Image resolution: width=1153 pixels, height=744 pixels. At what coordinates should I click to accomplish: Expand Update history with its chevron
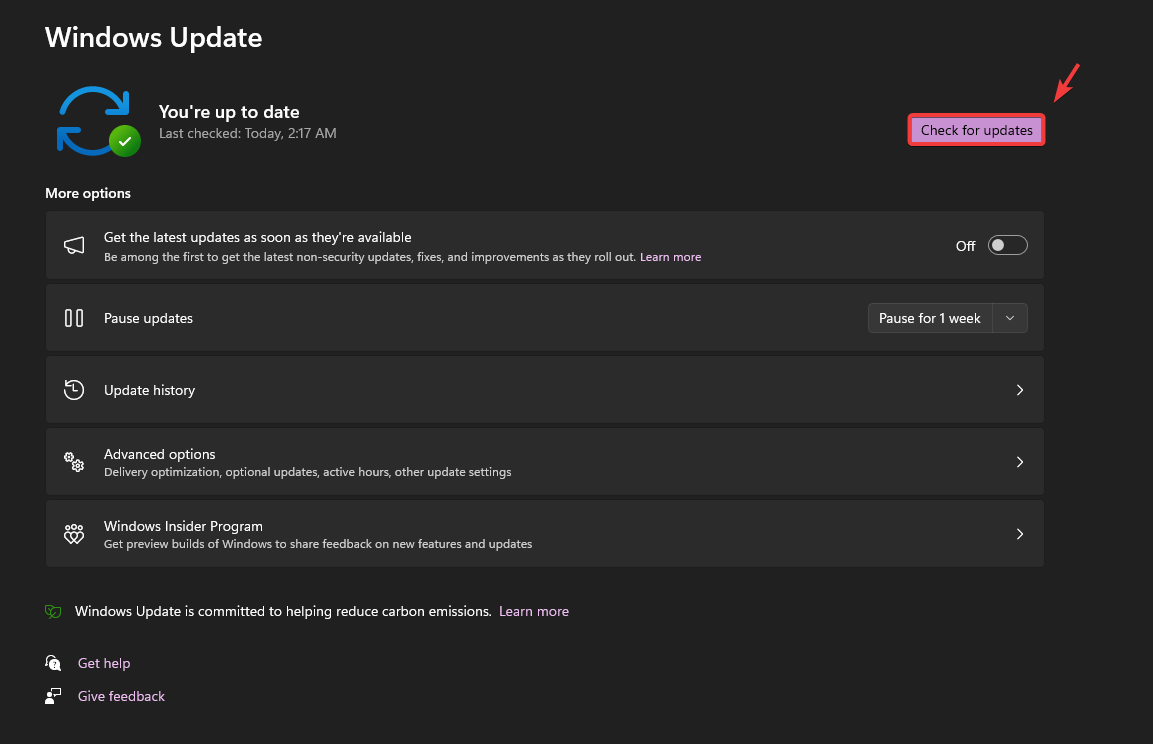coord(1019,390)
